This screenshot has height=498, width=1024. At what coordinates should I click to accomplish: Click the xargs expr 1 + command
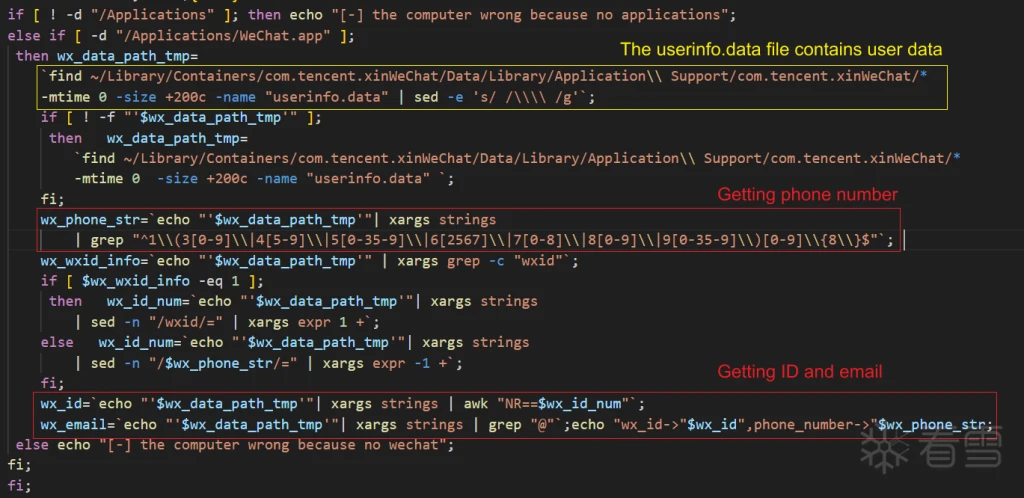coord(308,322)
